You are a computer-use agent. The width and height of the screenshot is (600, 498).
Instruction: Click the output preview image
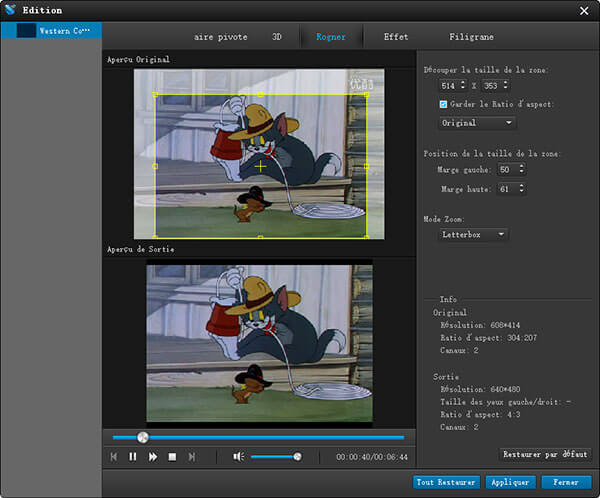coord(259,343)
